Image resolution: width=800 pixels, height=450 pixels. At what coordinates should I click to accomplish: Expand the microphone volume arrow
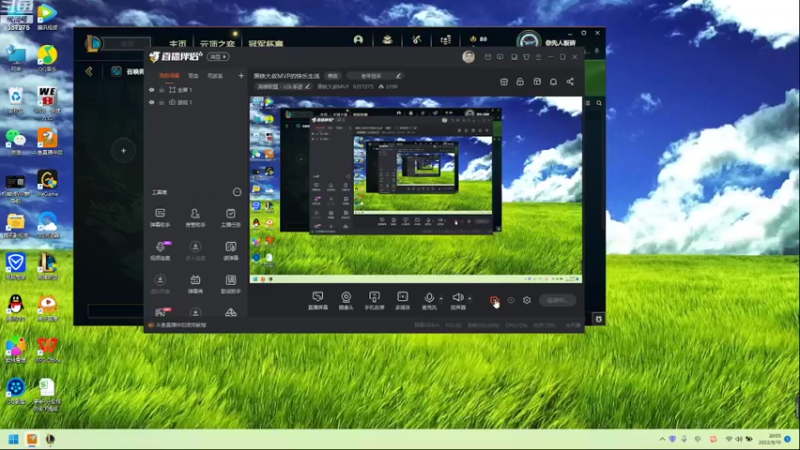pyautogui.click(x=441, y=298)
